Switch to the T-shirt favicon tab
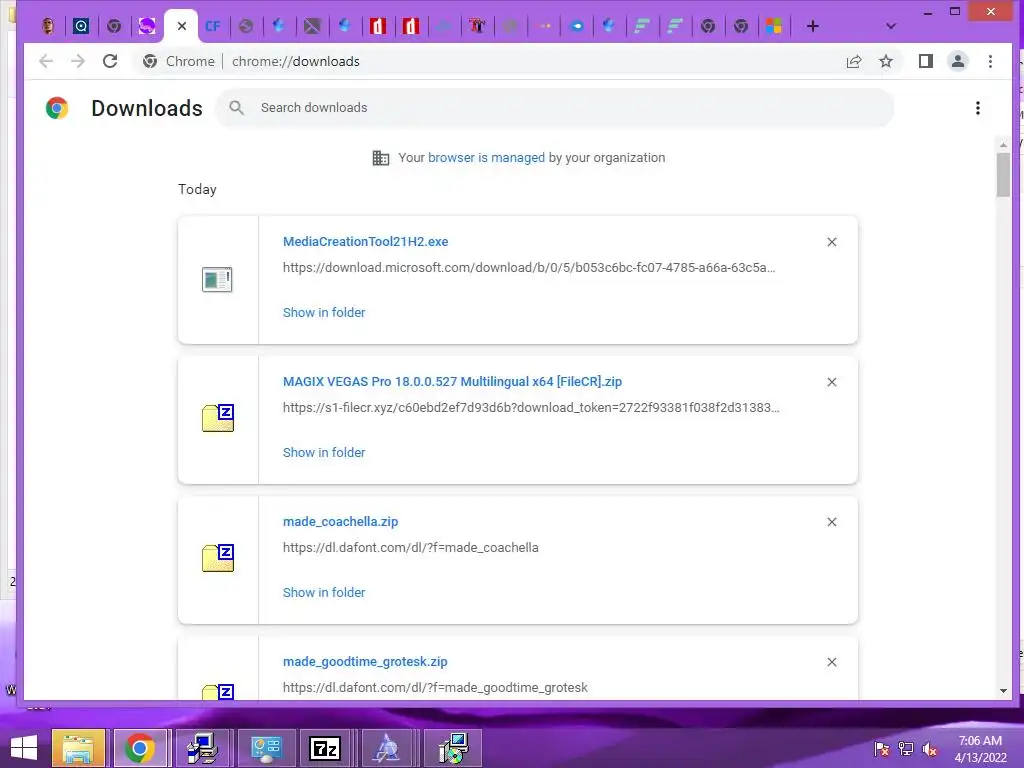This screenshot has height=768, width=1024. 477,26
